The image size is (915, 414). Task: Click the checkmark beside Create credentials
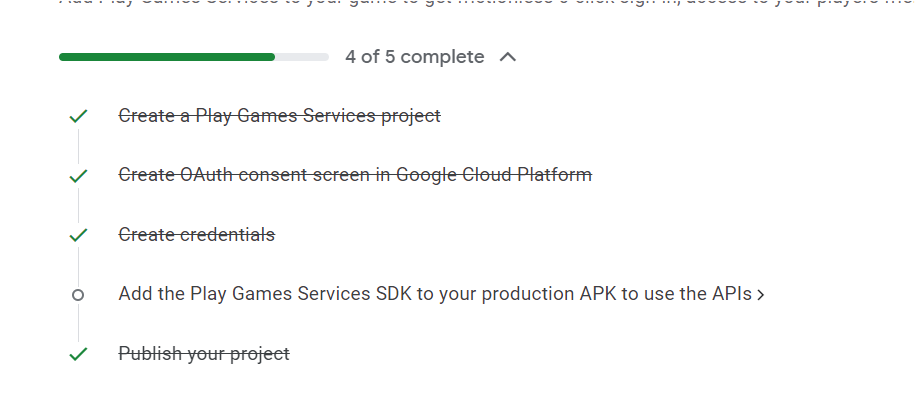tap(78, 235)
